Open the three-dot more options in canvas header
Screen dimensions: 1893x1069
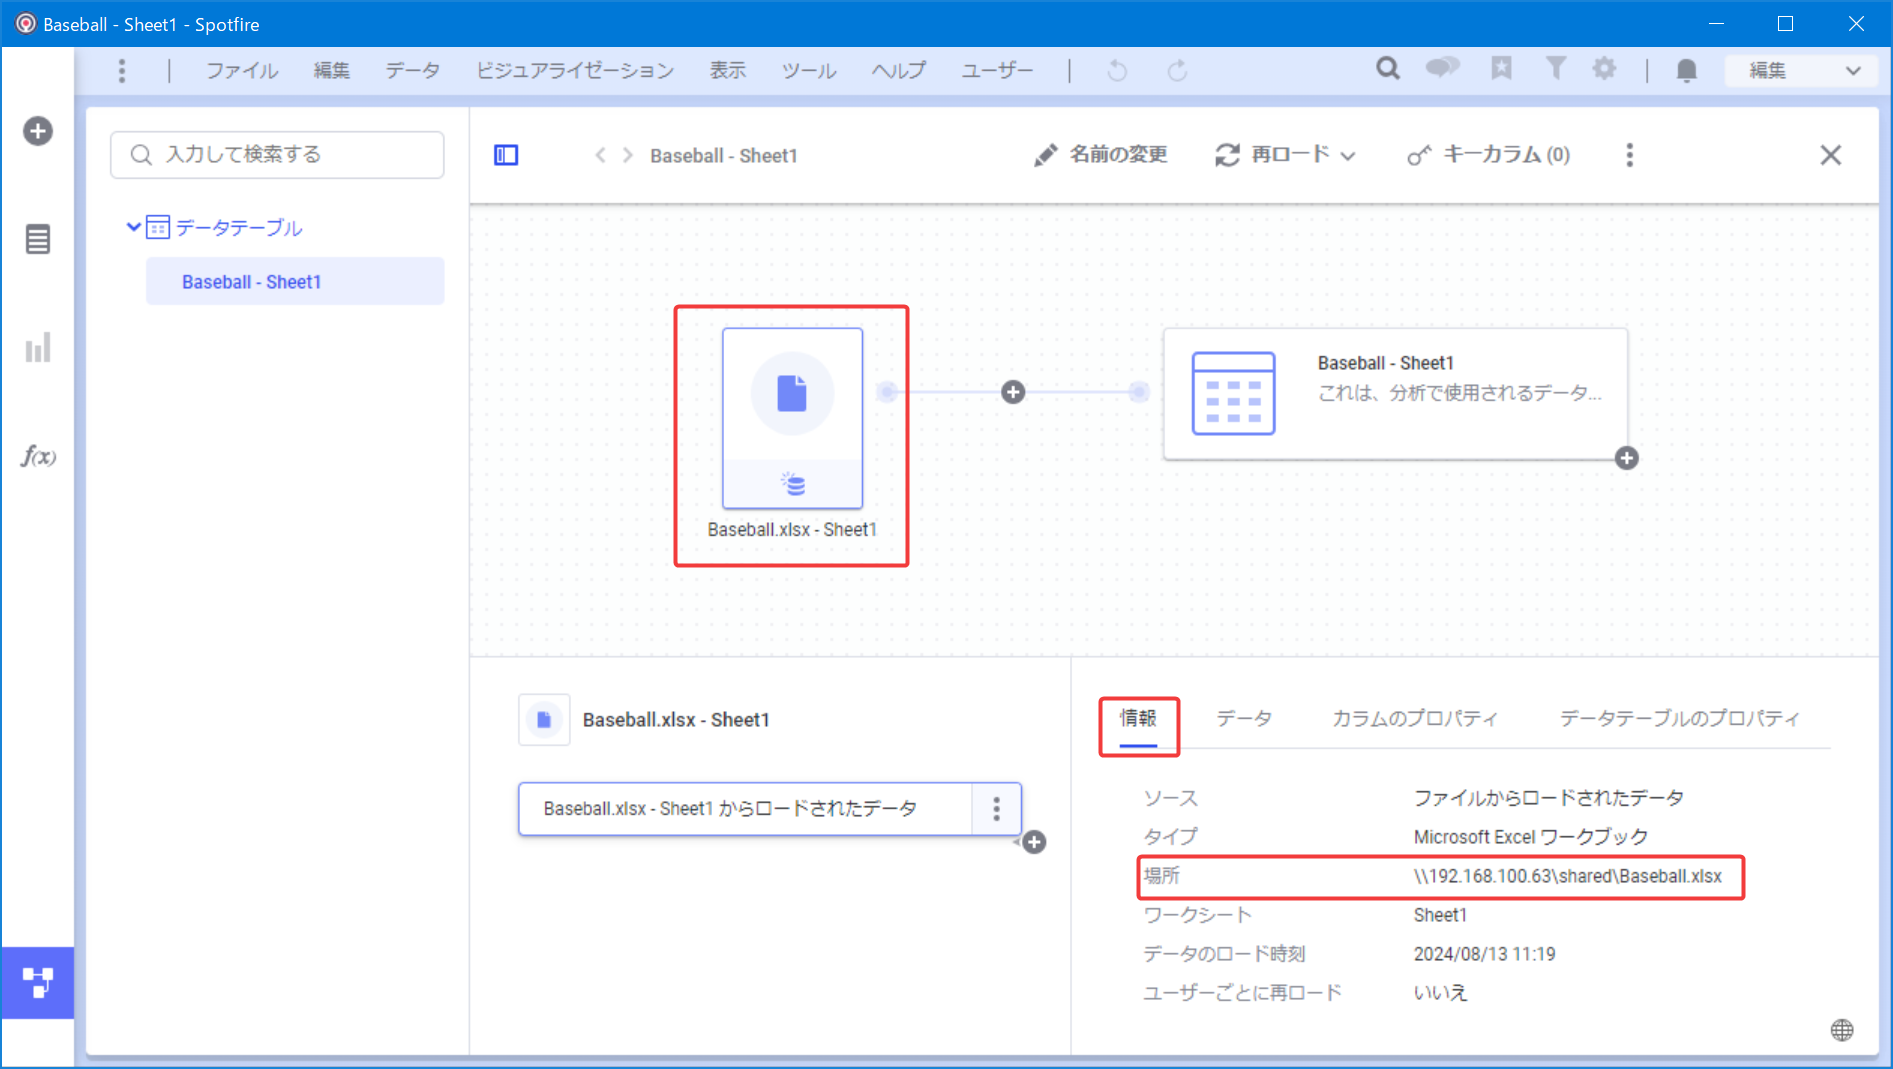coord(1630,155)
